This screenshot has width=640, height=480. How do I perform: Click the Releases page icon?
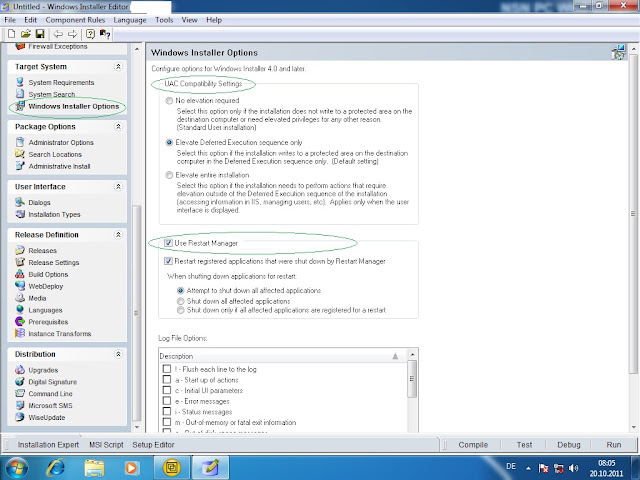click(20, 250)
